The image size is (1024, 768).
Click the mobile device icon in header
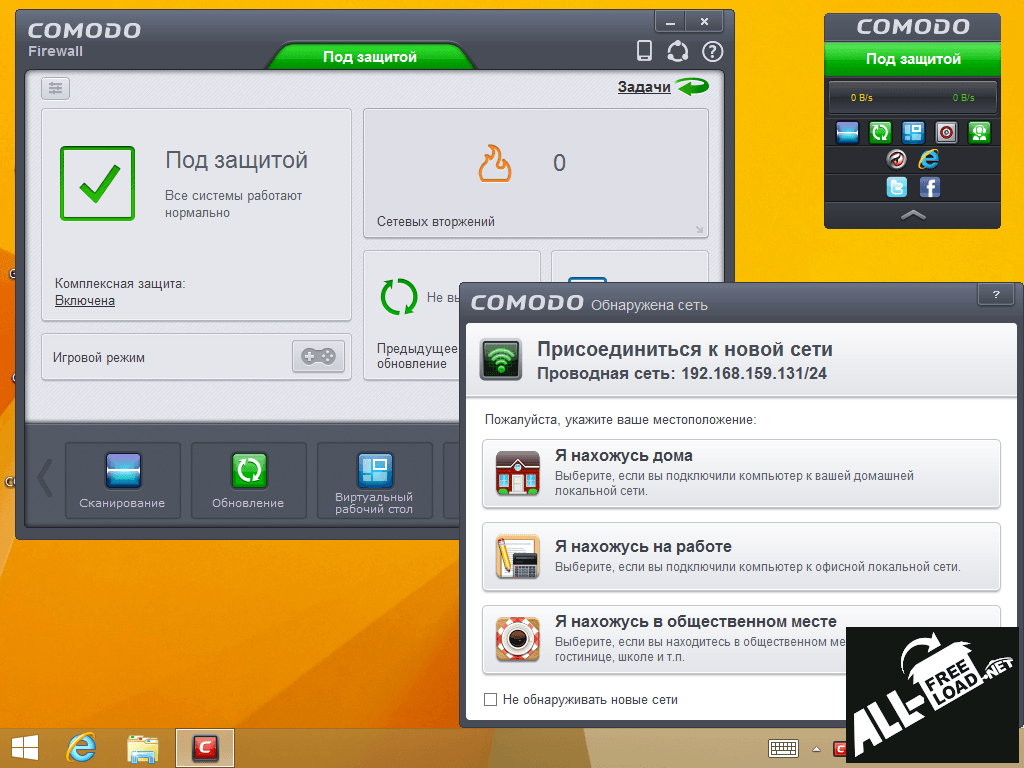point(645,51)
